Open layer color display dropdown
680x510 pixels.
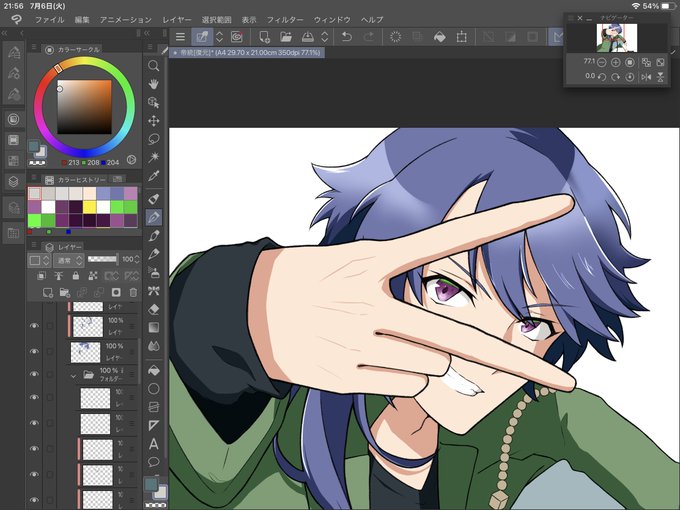(x=39, y=260)
